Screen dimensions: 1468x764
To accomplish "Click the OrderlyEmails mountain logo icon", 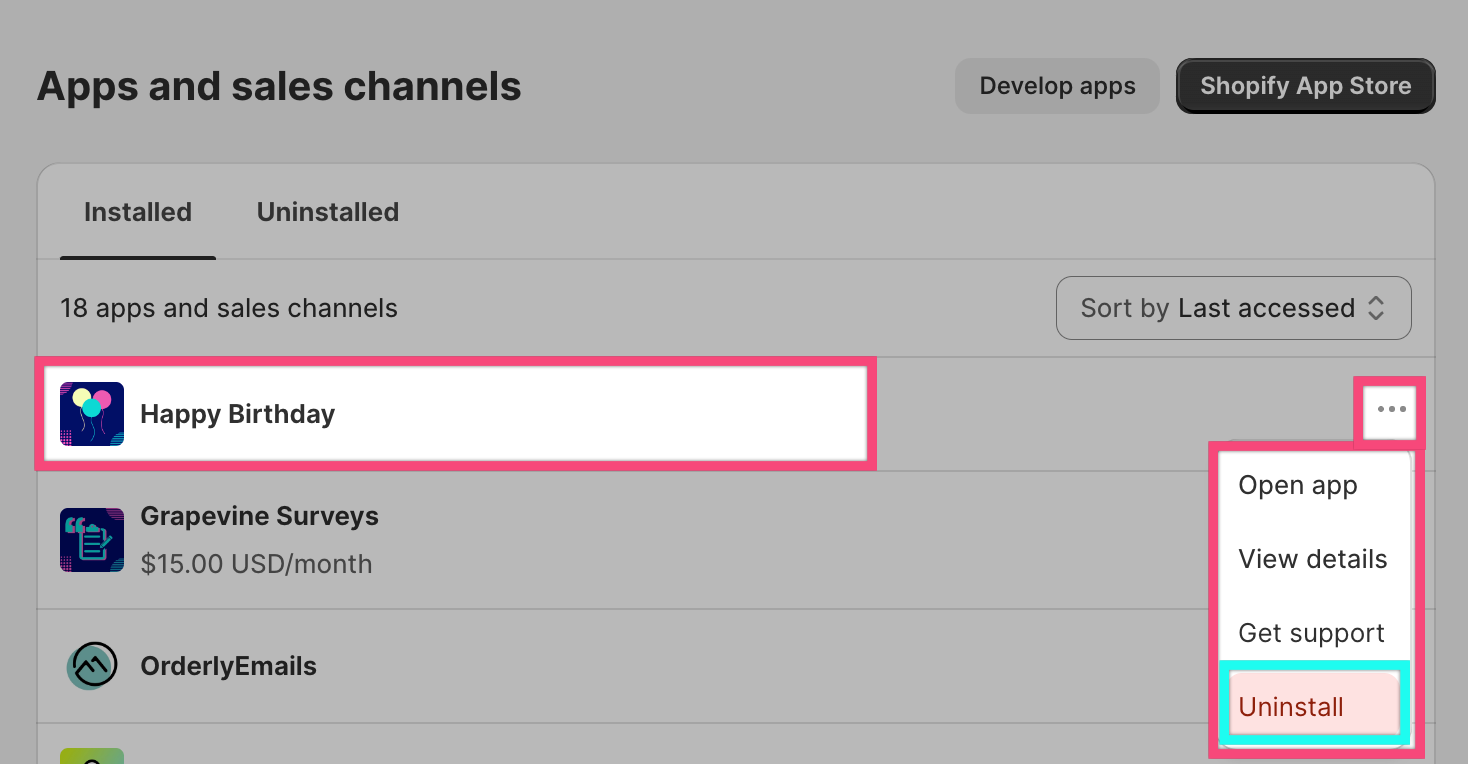I will coord(92,666).
